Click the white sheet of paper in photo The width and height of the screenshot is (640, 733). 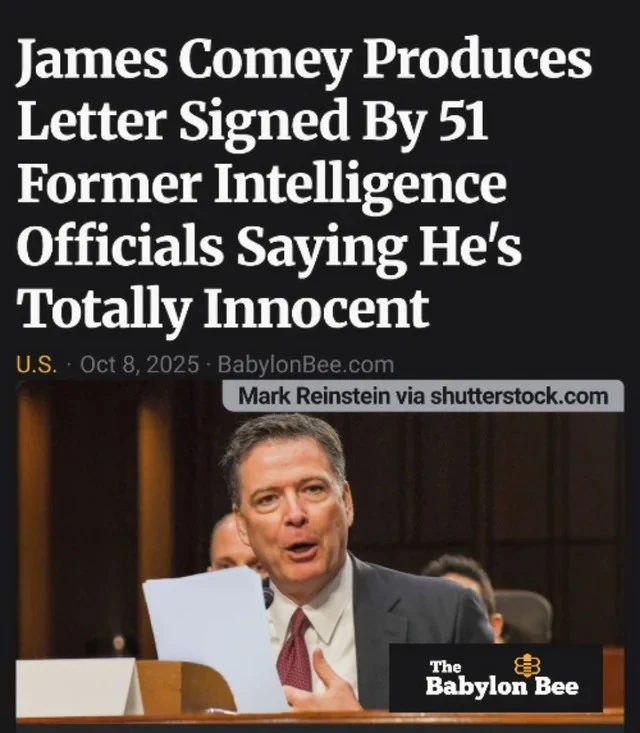(215, 643)
